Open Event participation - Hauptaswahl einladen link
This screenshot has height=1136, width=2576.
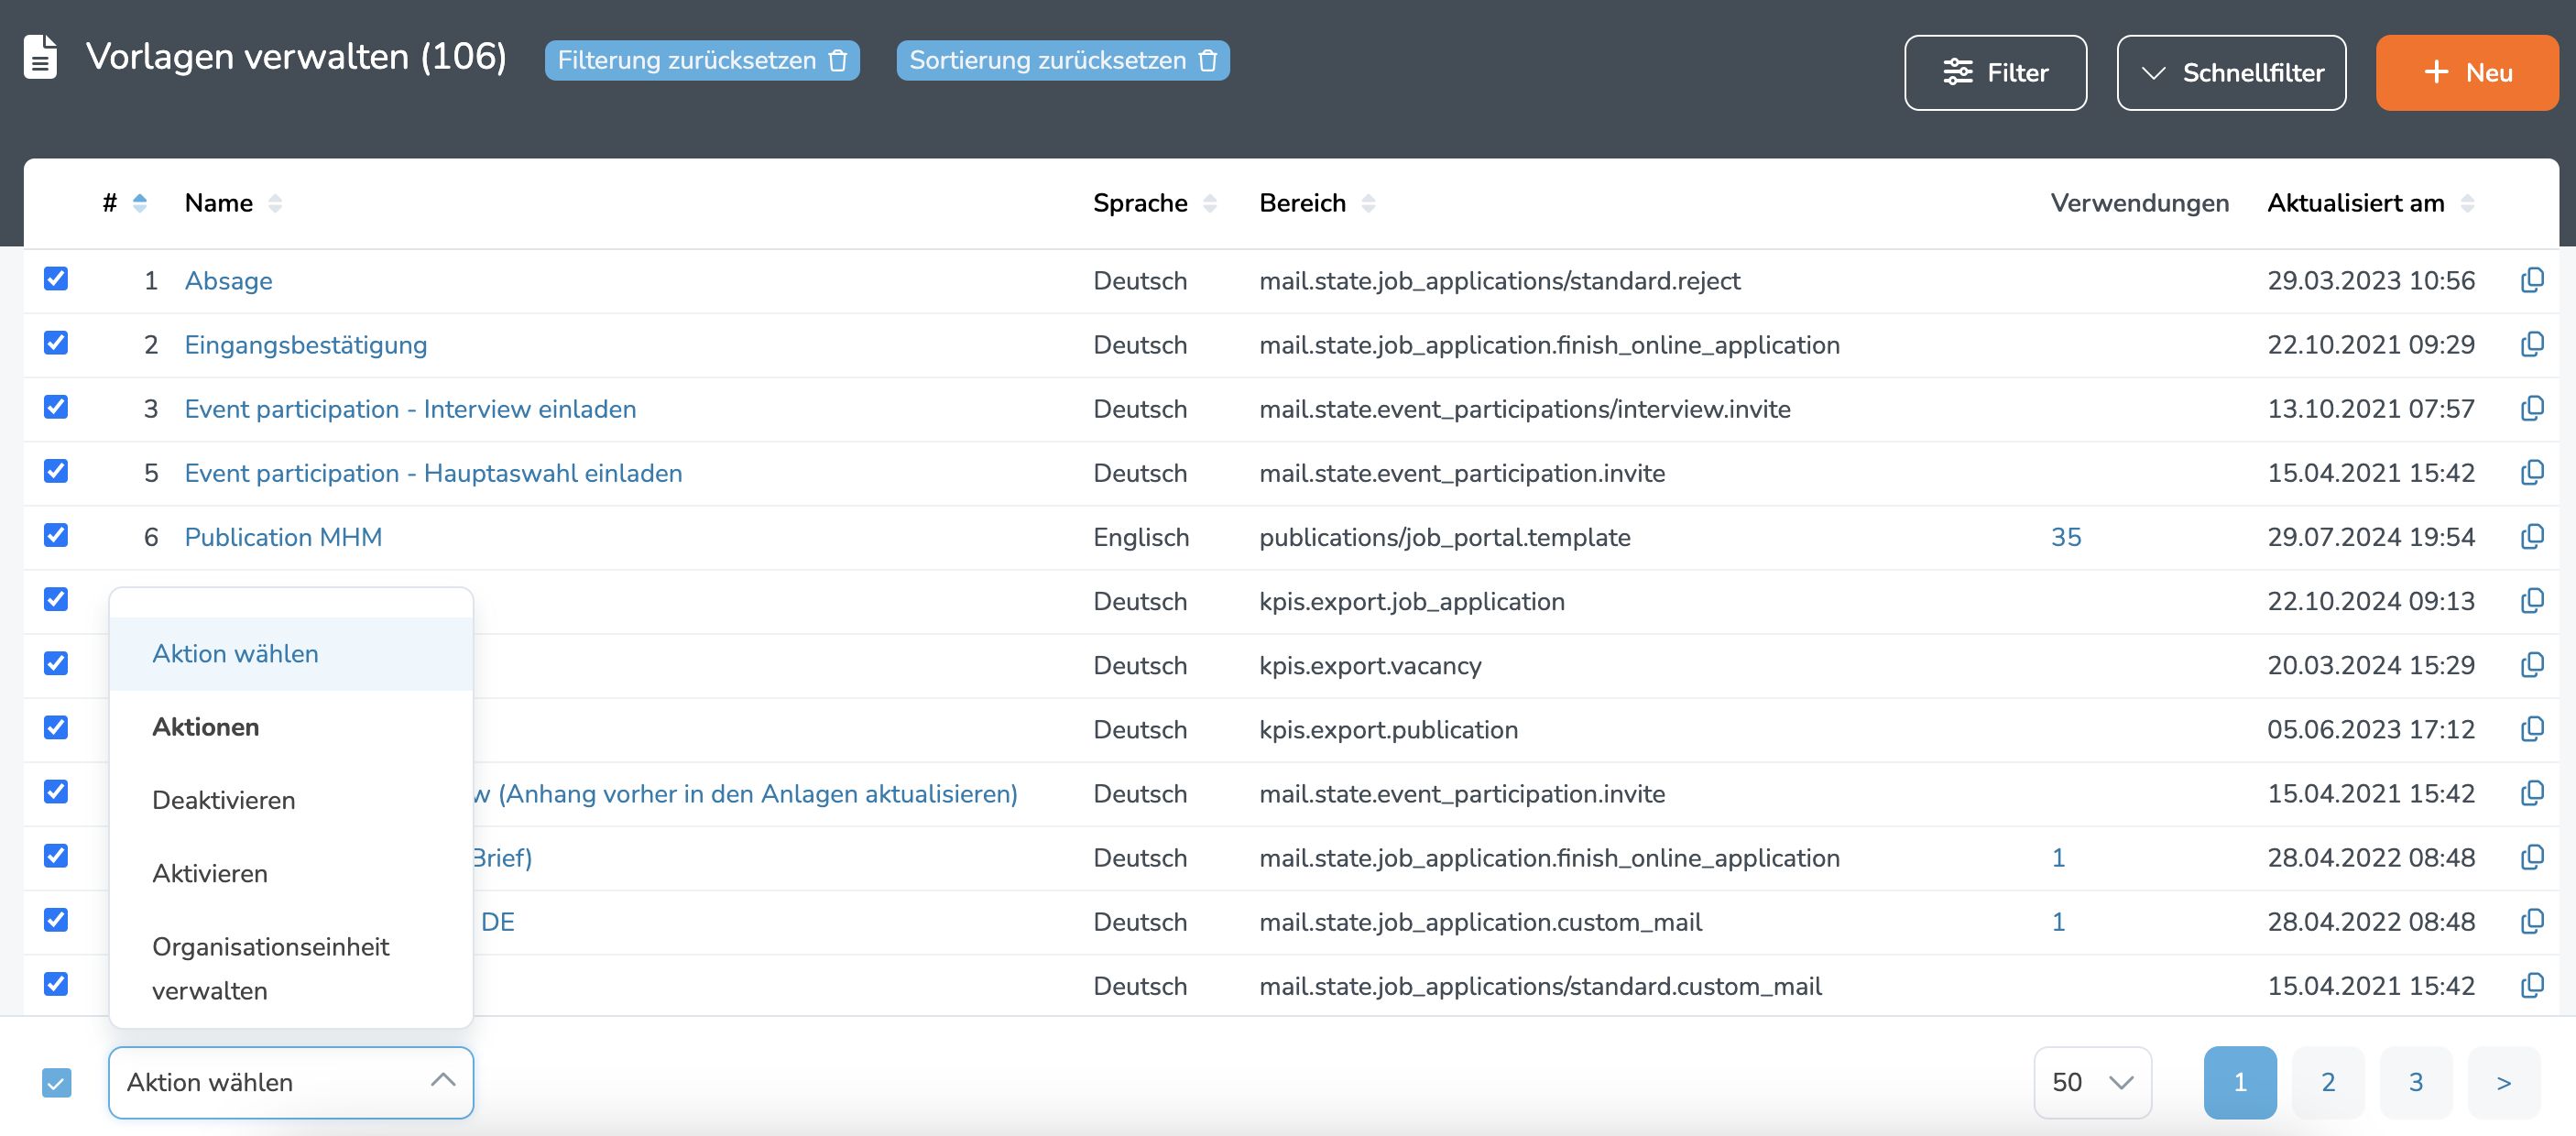(433, 473)
